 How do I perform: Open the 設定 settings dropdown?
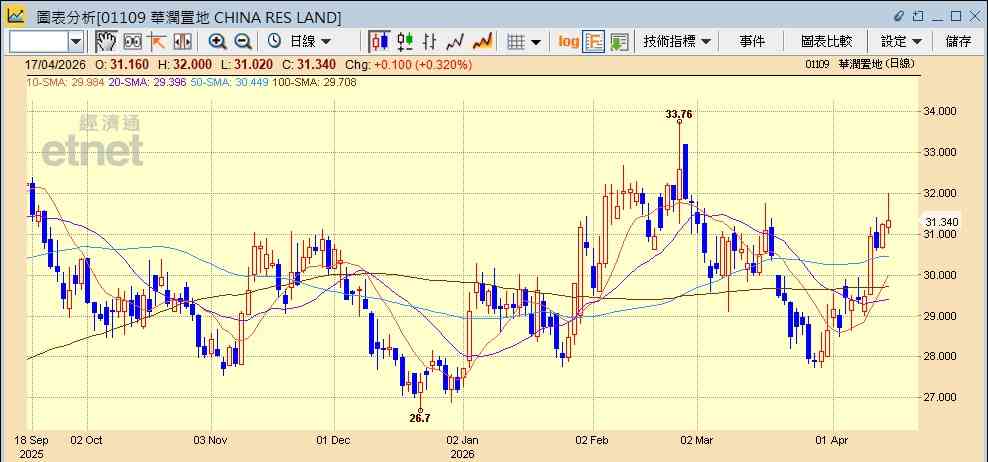(901, 42)
